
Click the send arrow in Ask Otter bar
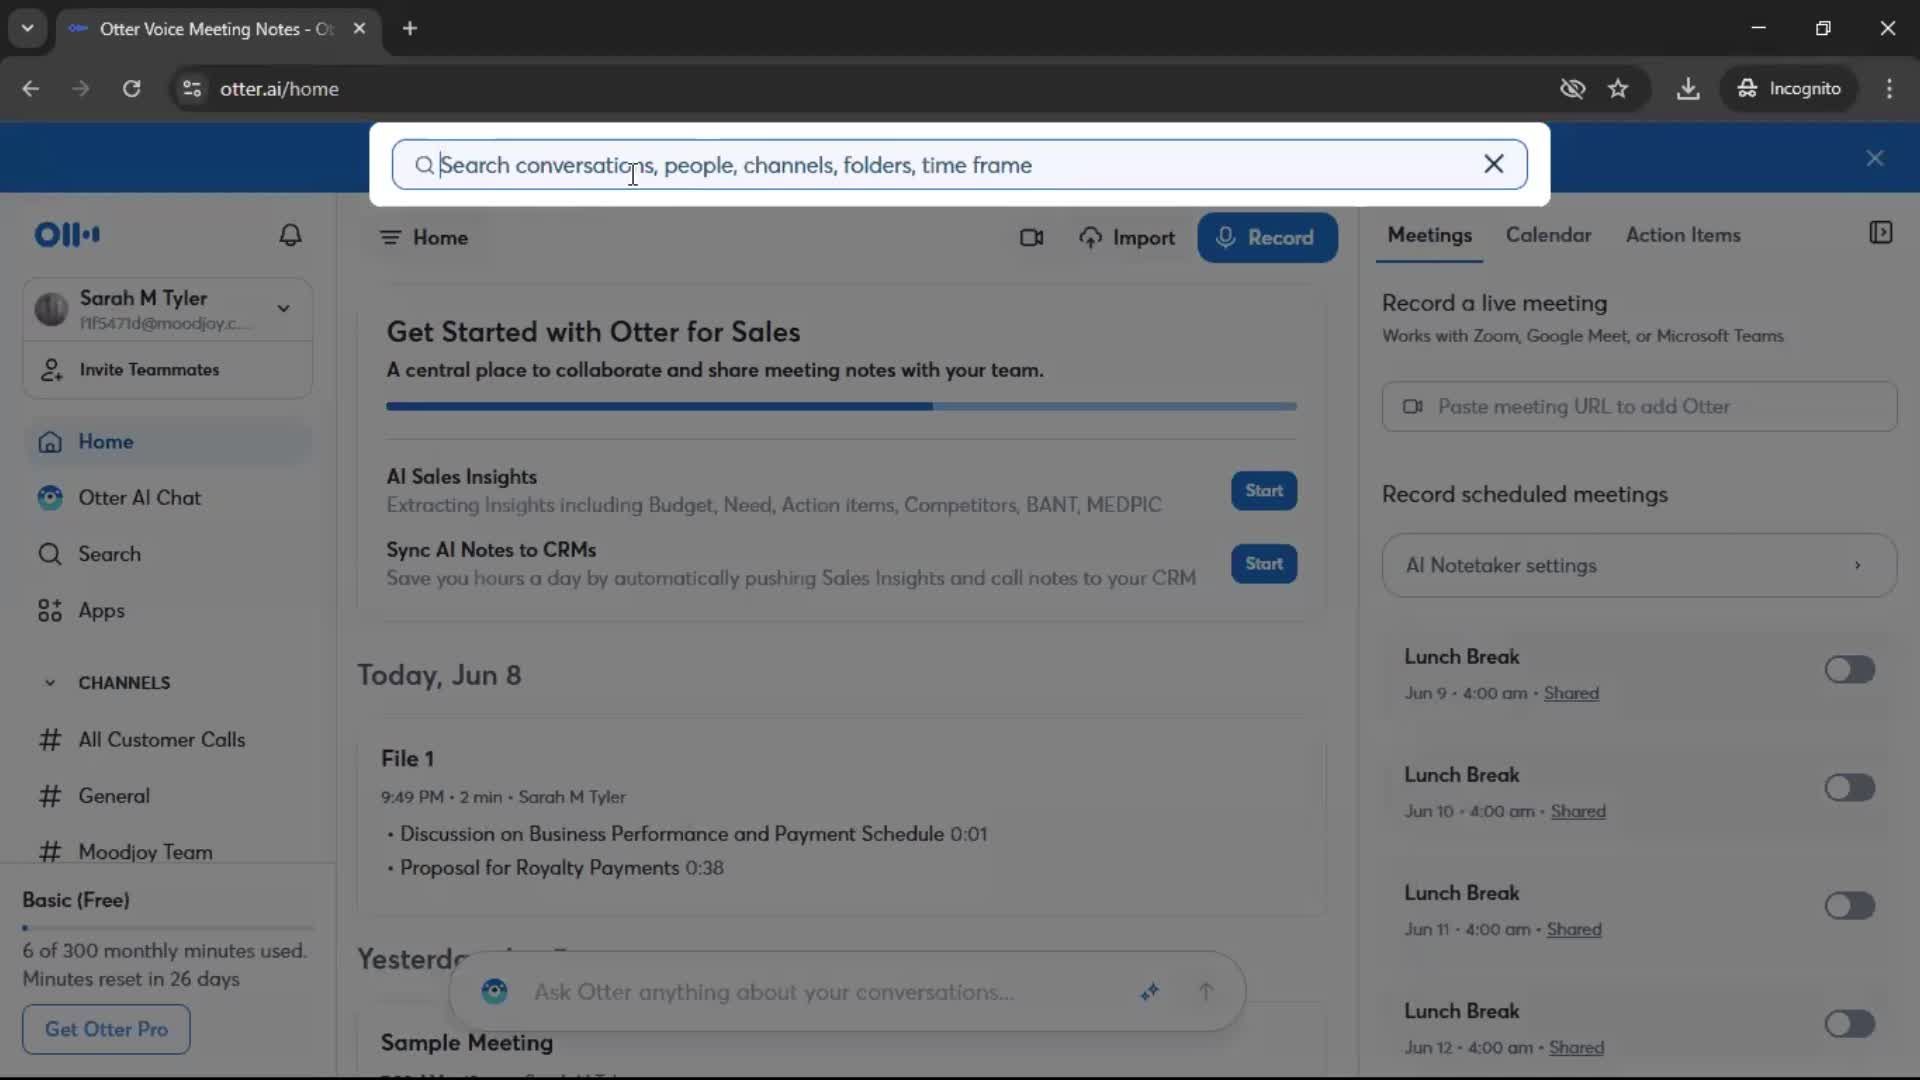1206,992
